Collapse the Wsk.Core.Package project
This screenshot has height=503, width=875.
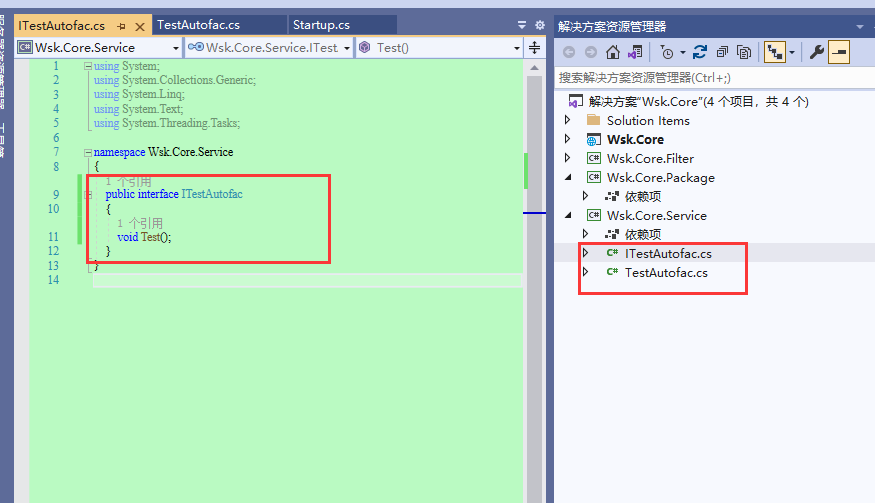pyautogui.click(x=568, y=177)
